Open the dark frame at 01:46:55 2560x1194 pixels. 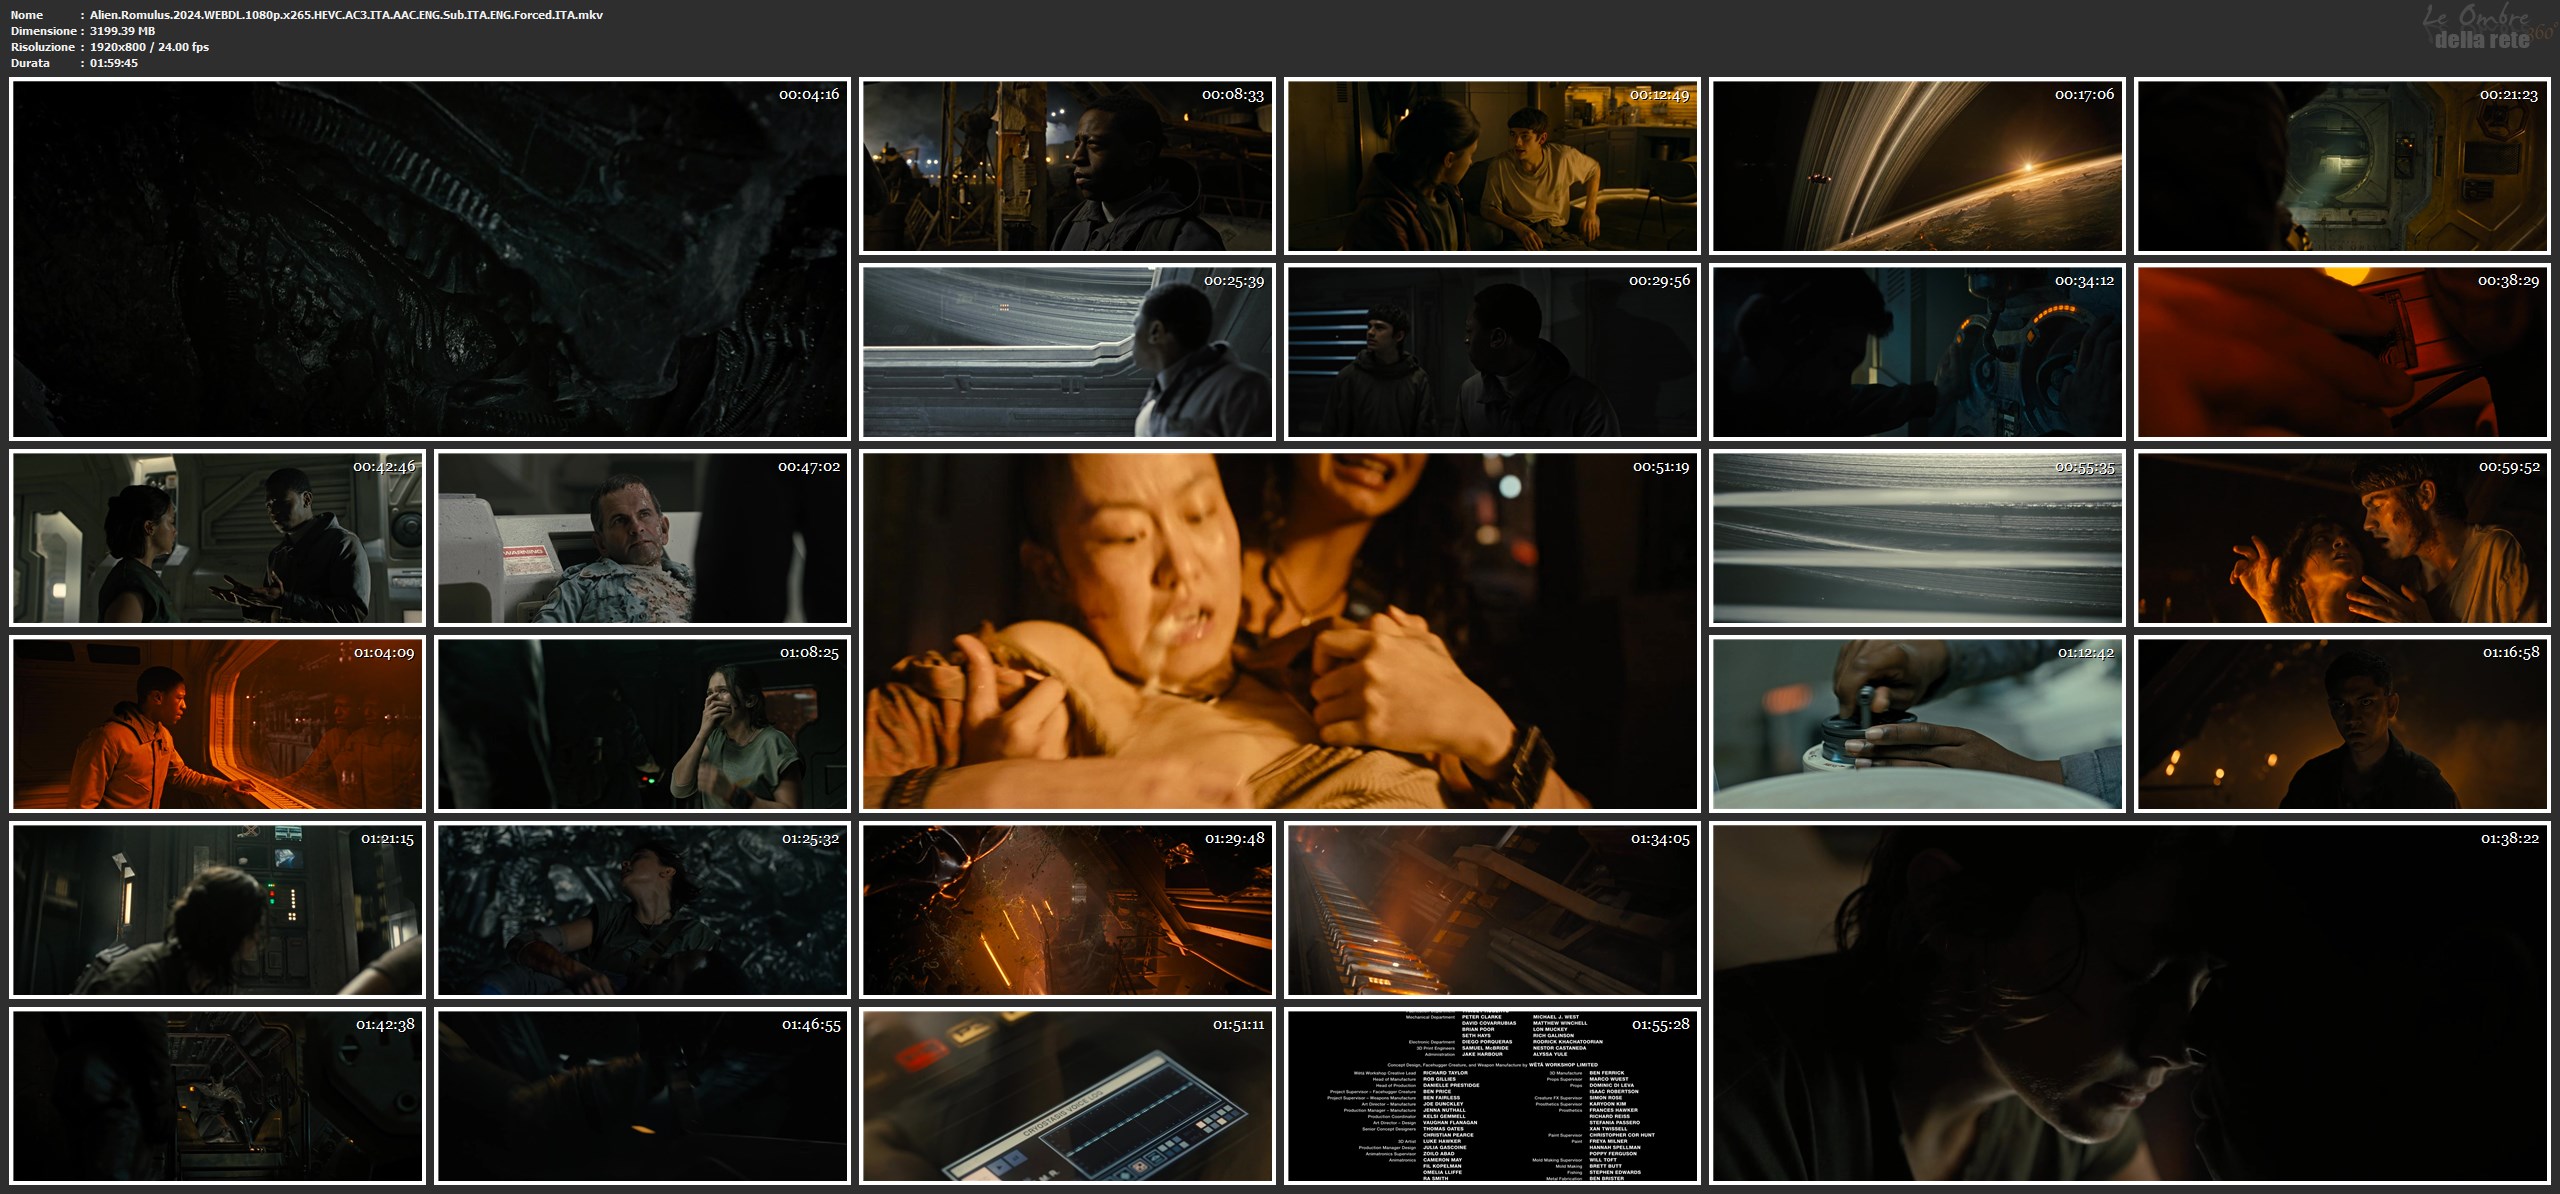(x=642, y=1096)
